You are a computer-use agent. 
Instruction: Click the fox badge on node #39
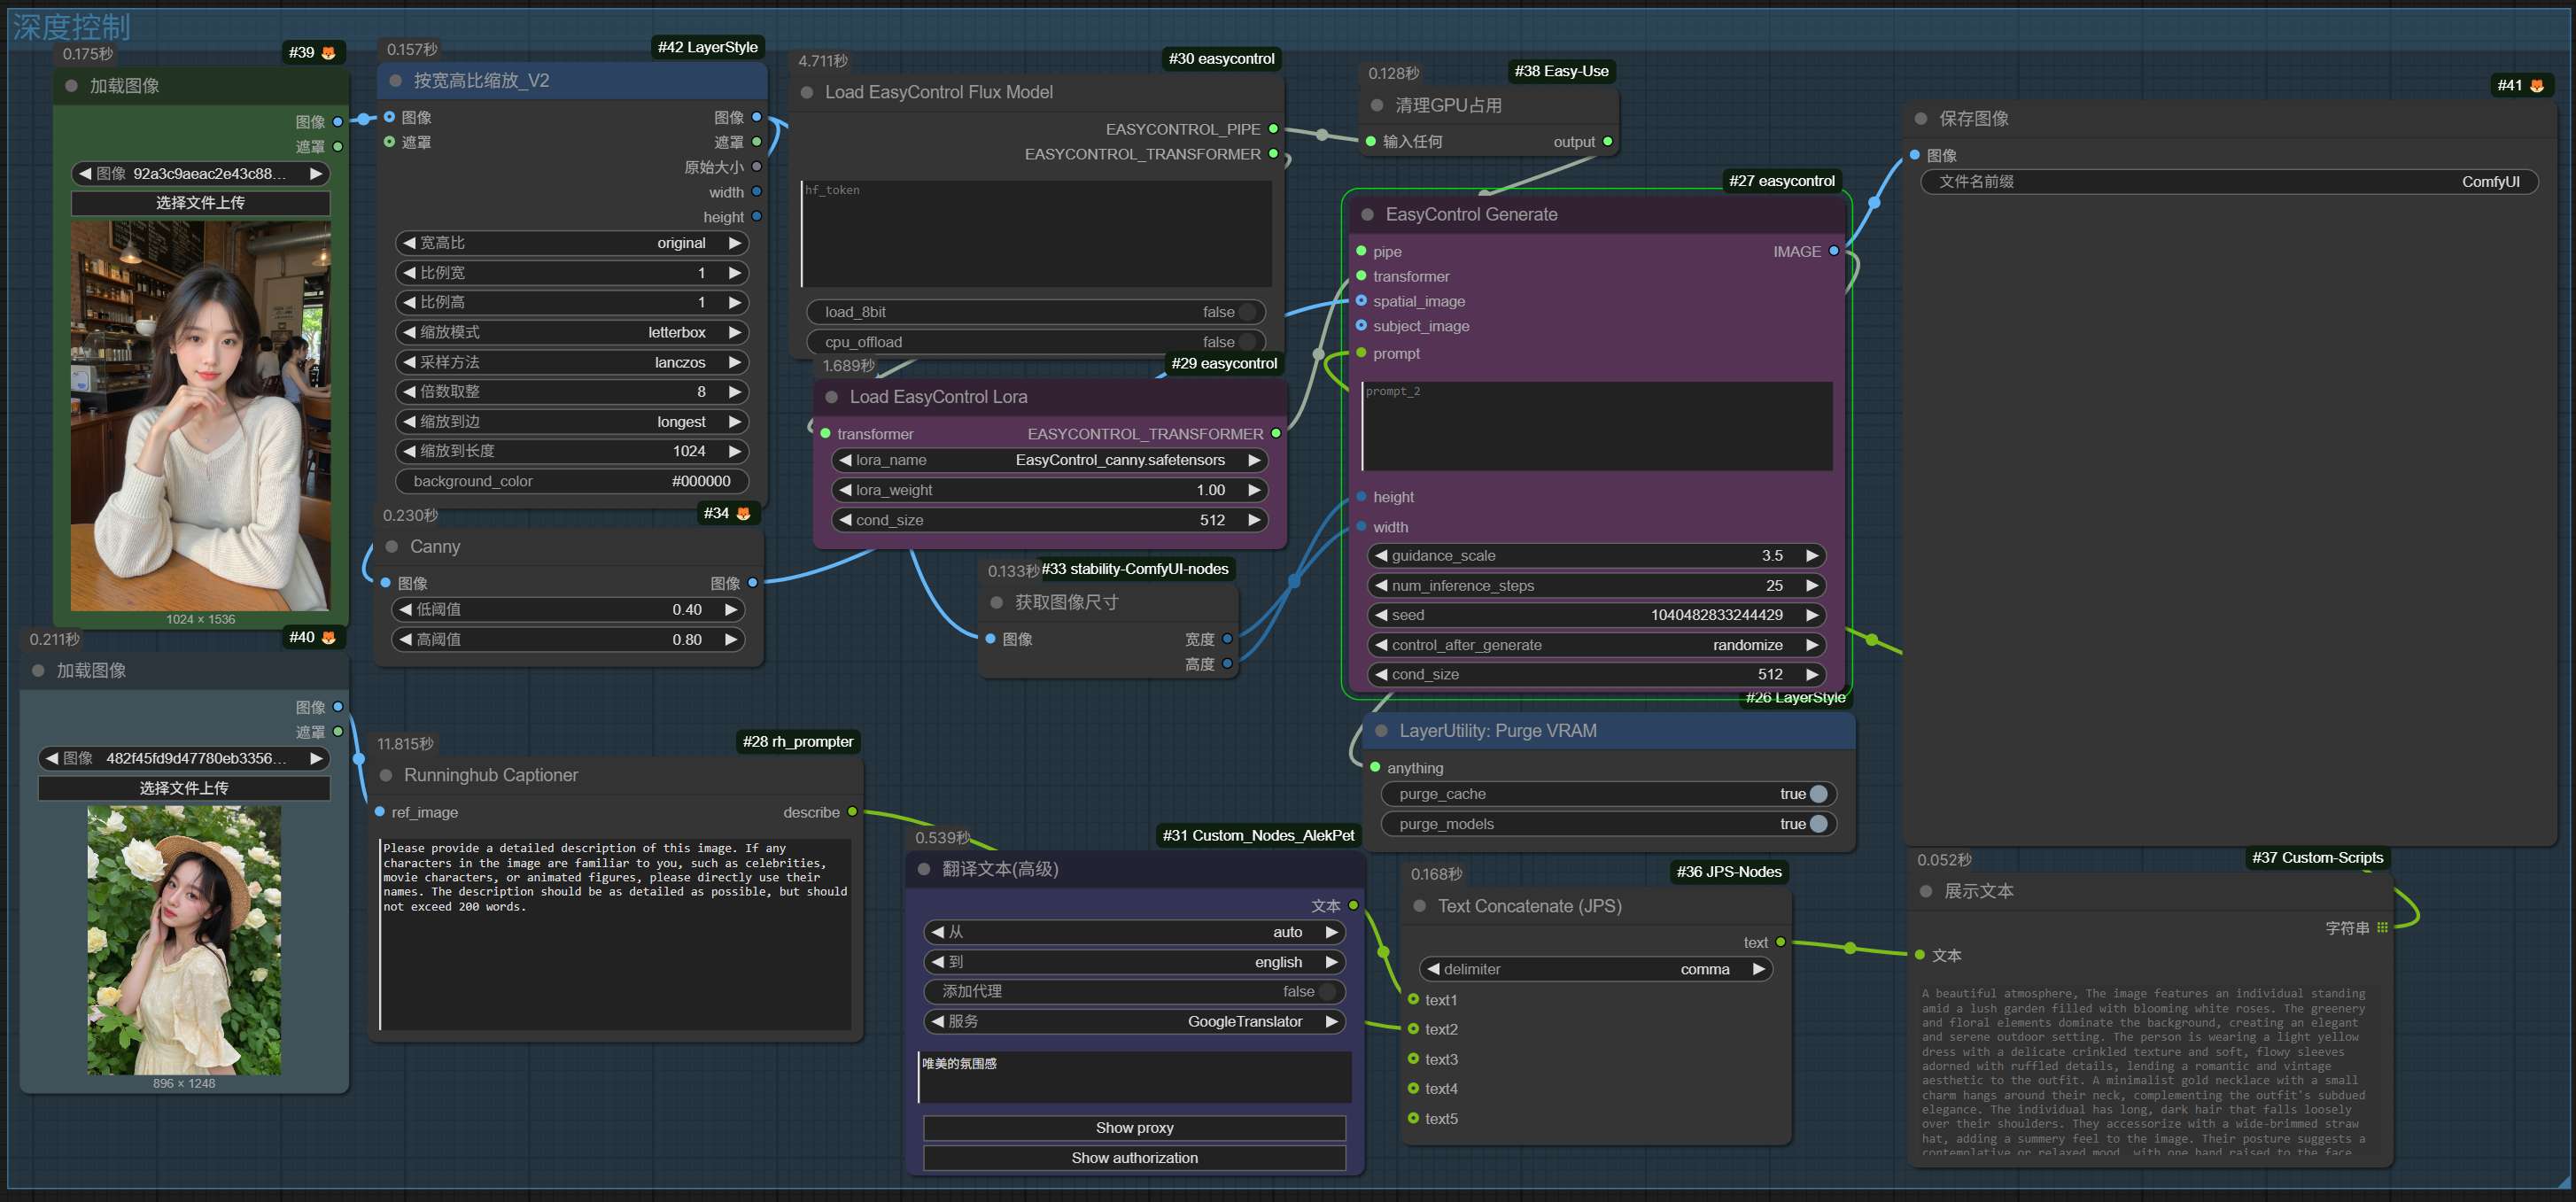tap(328, 53)
